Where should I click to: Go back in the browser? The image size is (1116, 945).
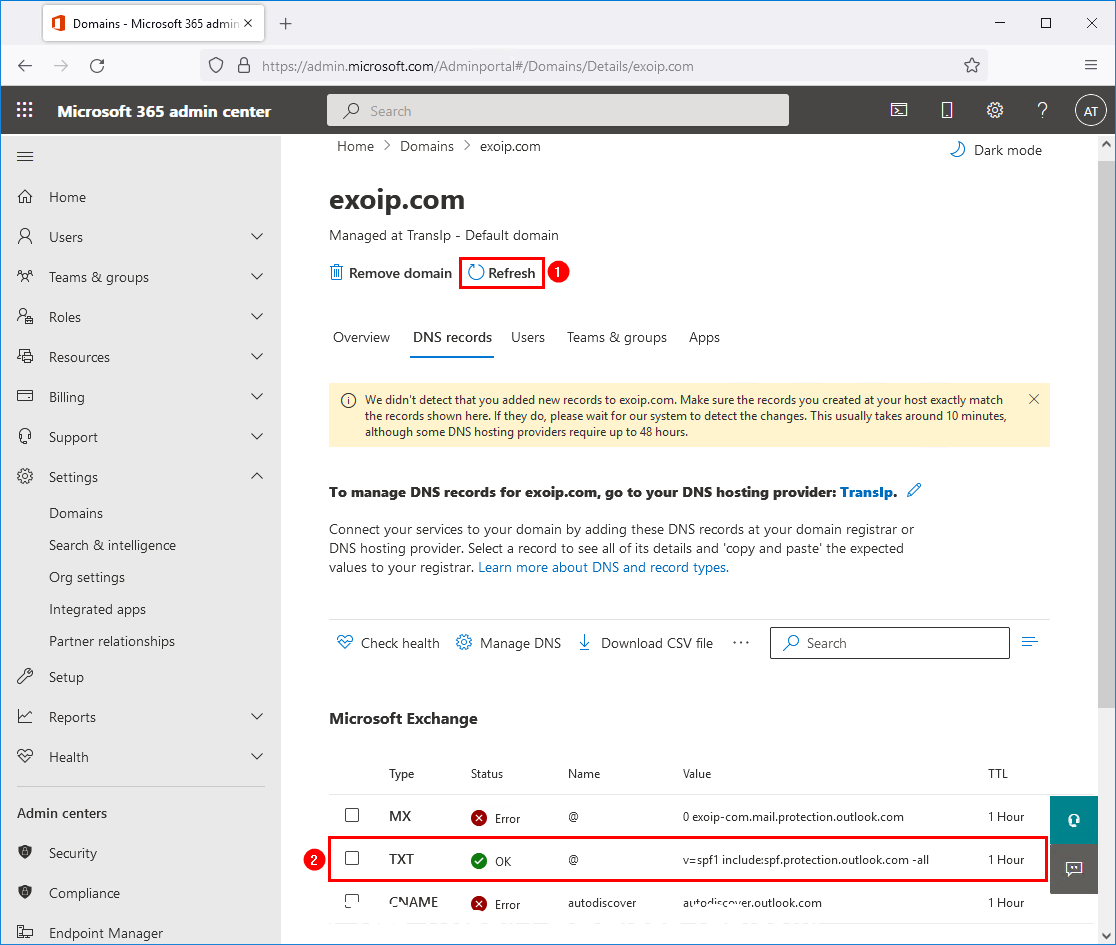coord(25,65)
